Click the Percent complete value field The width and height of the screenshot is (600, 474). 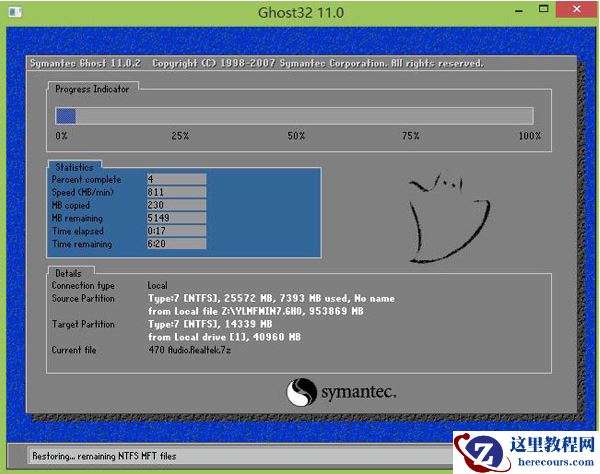coord(176,179)
